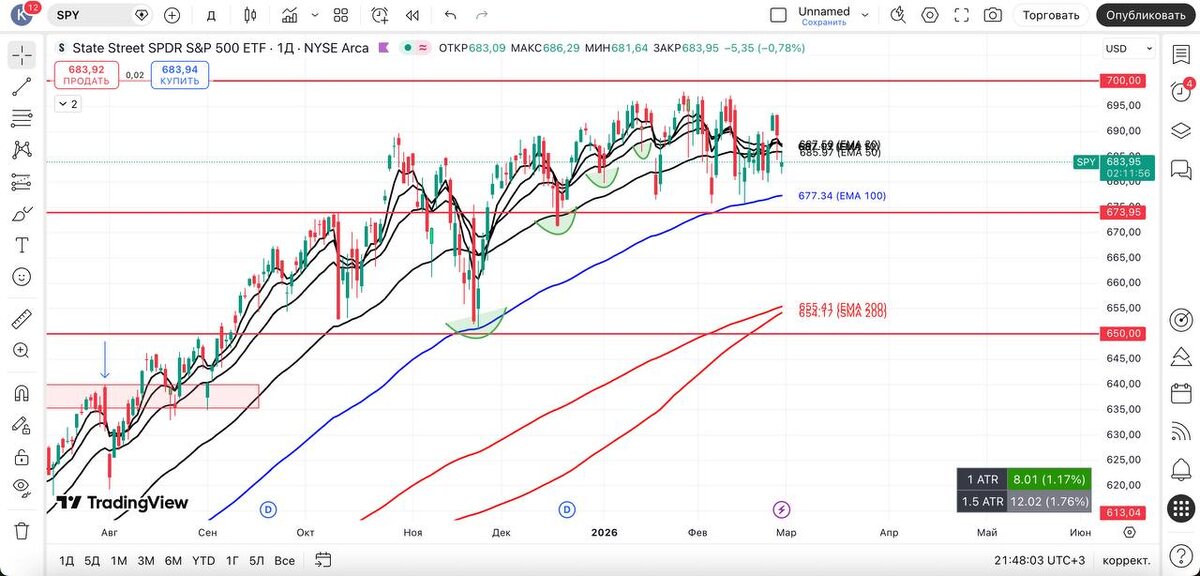The width and height of the screenshot is (1200, 576).
Task: Click the Сохранить link under Unnamed
Action: pos(824,22)
